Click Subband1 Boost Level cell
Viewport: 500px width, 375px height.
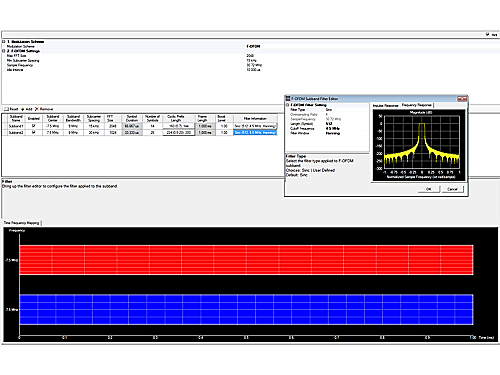click(x=223, y=126)
